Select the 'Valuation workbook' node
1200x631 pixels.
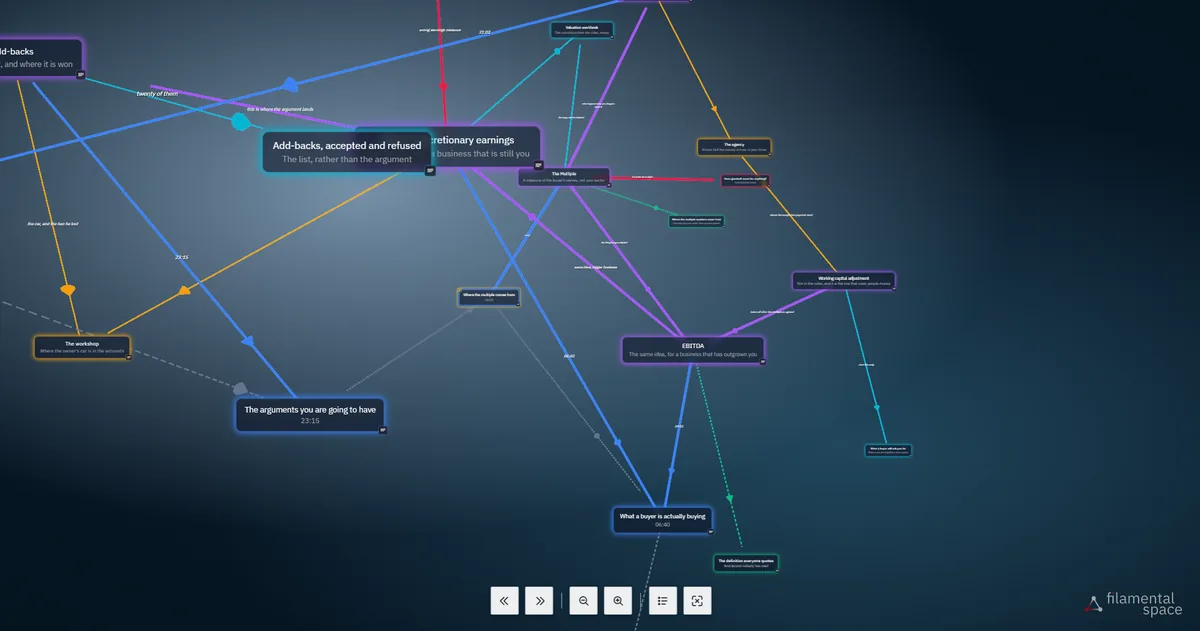point(582,30)
